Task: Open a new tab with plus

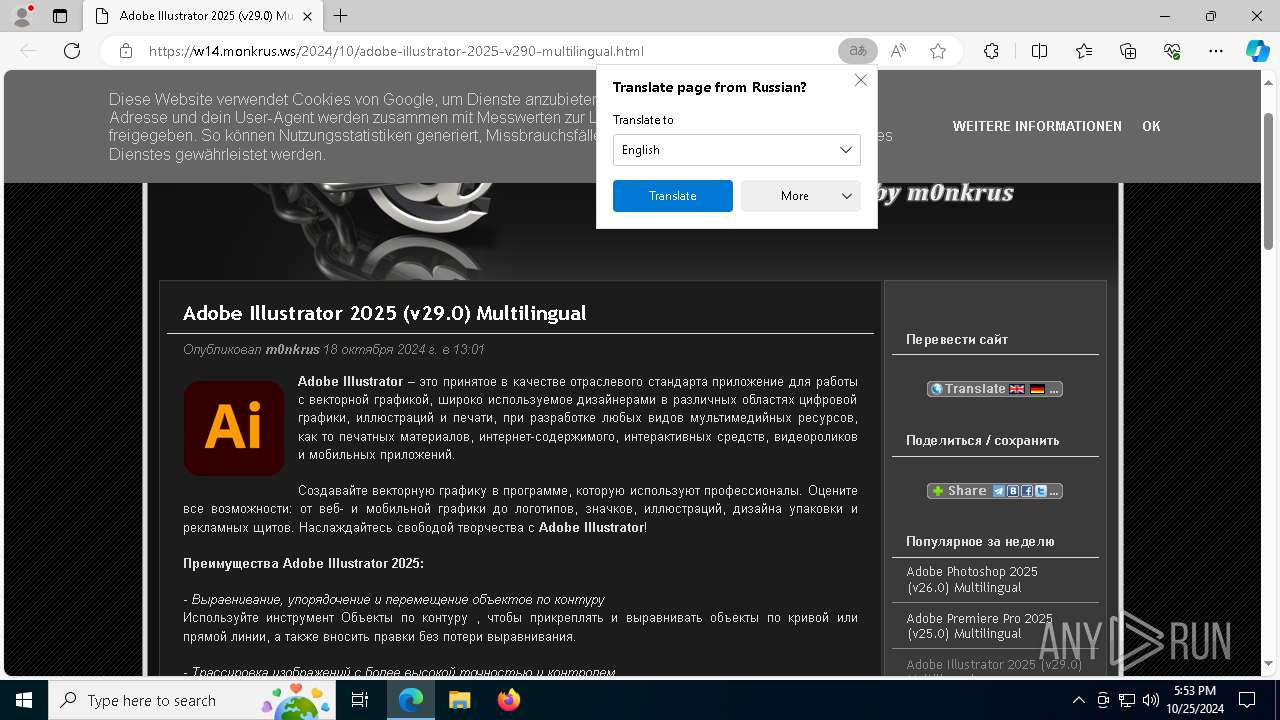Action: (x=340, y=16)
